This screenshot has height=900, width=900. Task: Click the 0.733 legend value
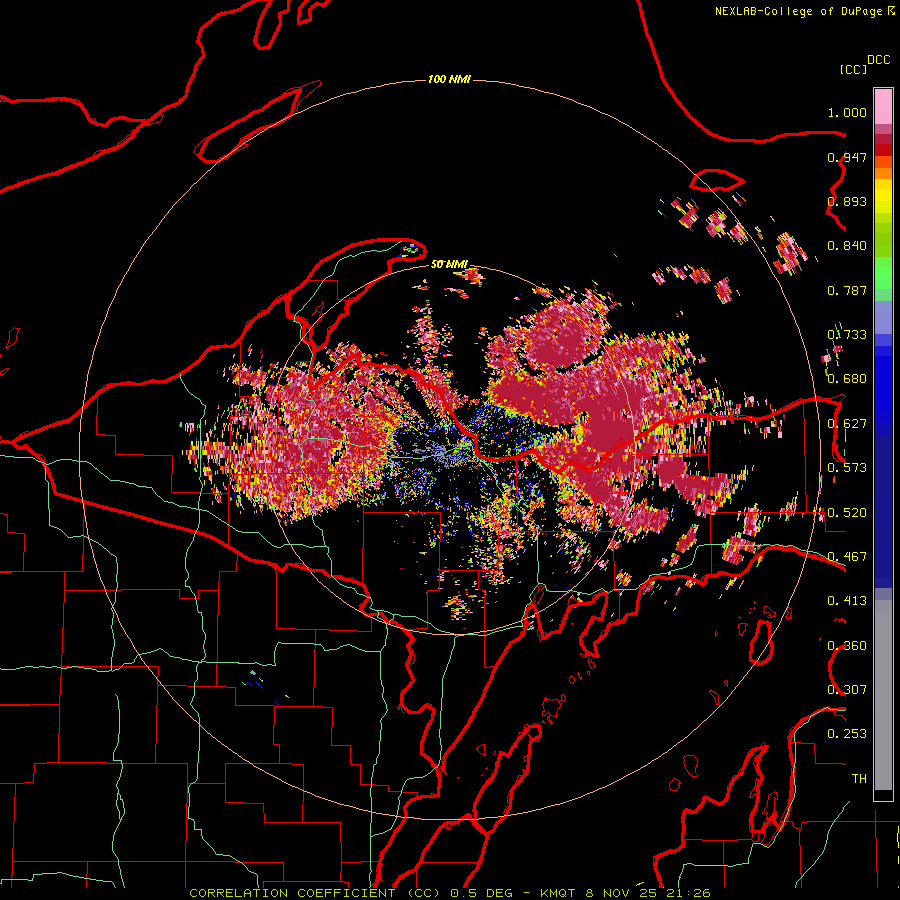coord(847,335)
